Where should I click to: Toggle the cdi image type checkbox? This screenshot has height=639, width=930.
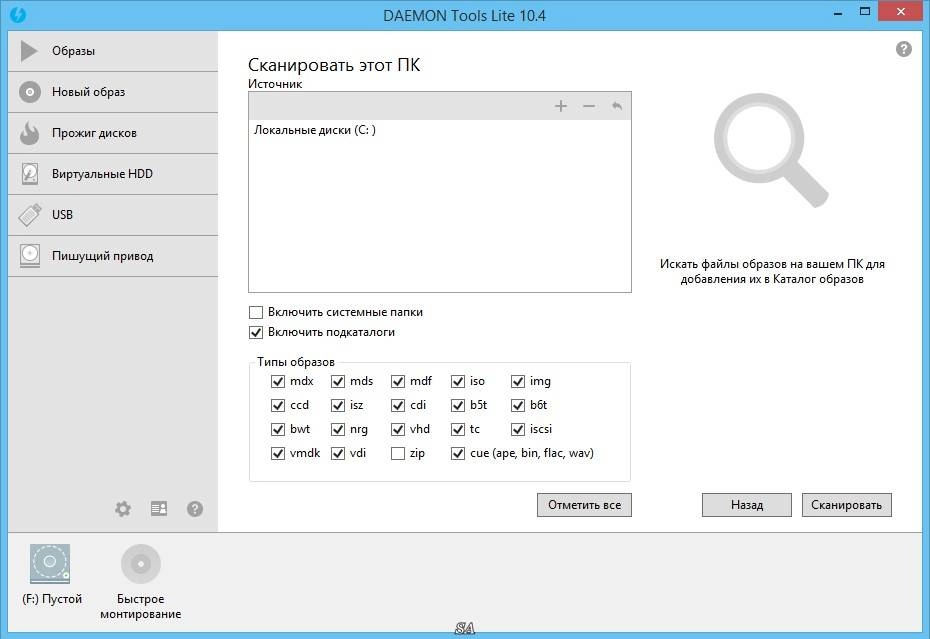click(x=398, y=405)
